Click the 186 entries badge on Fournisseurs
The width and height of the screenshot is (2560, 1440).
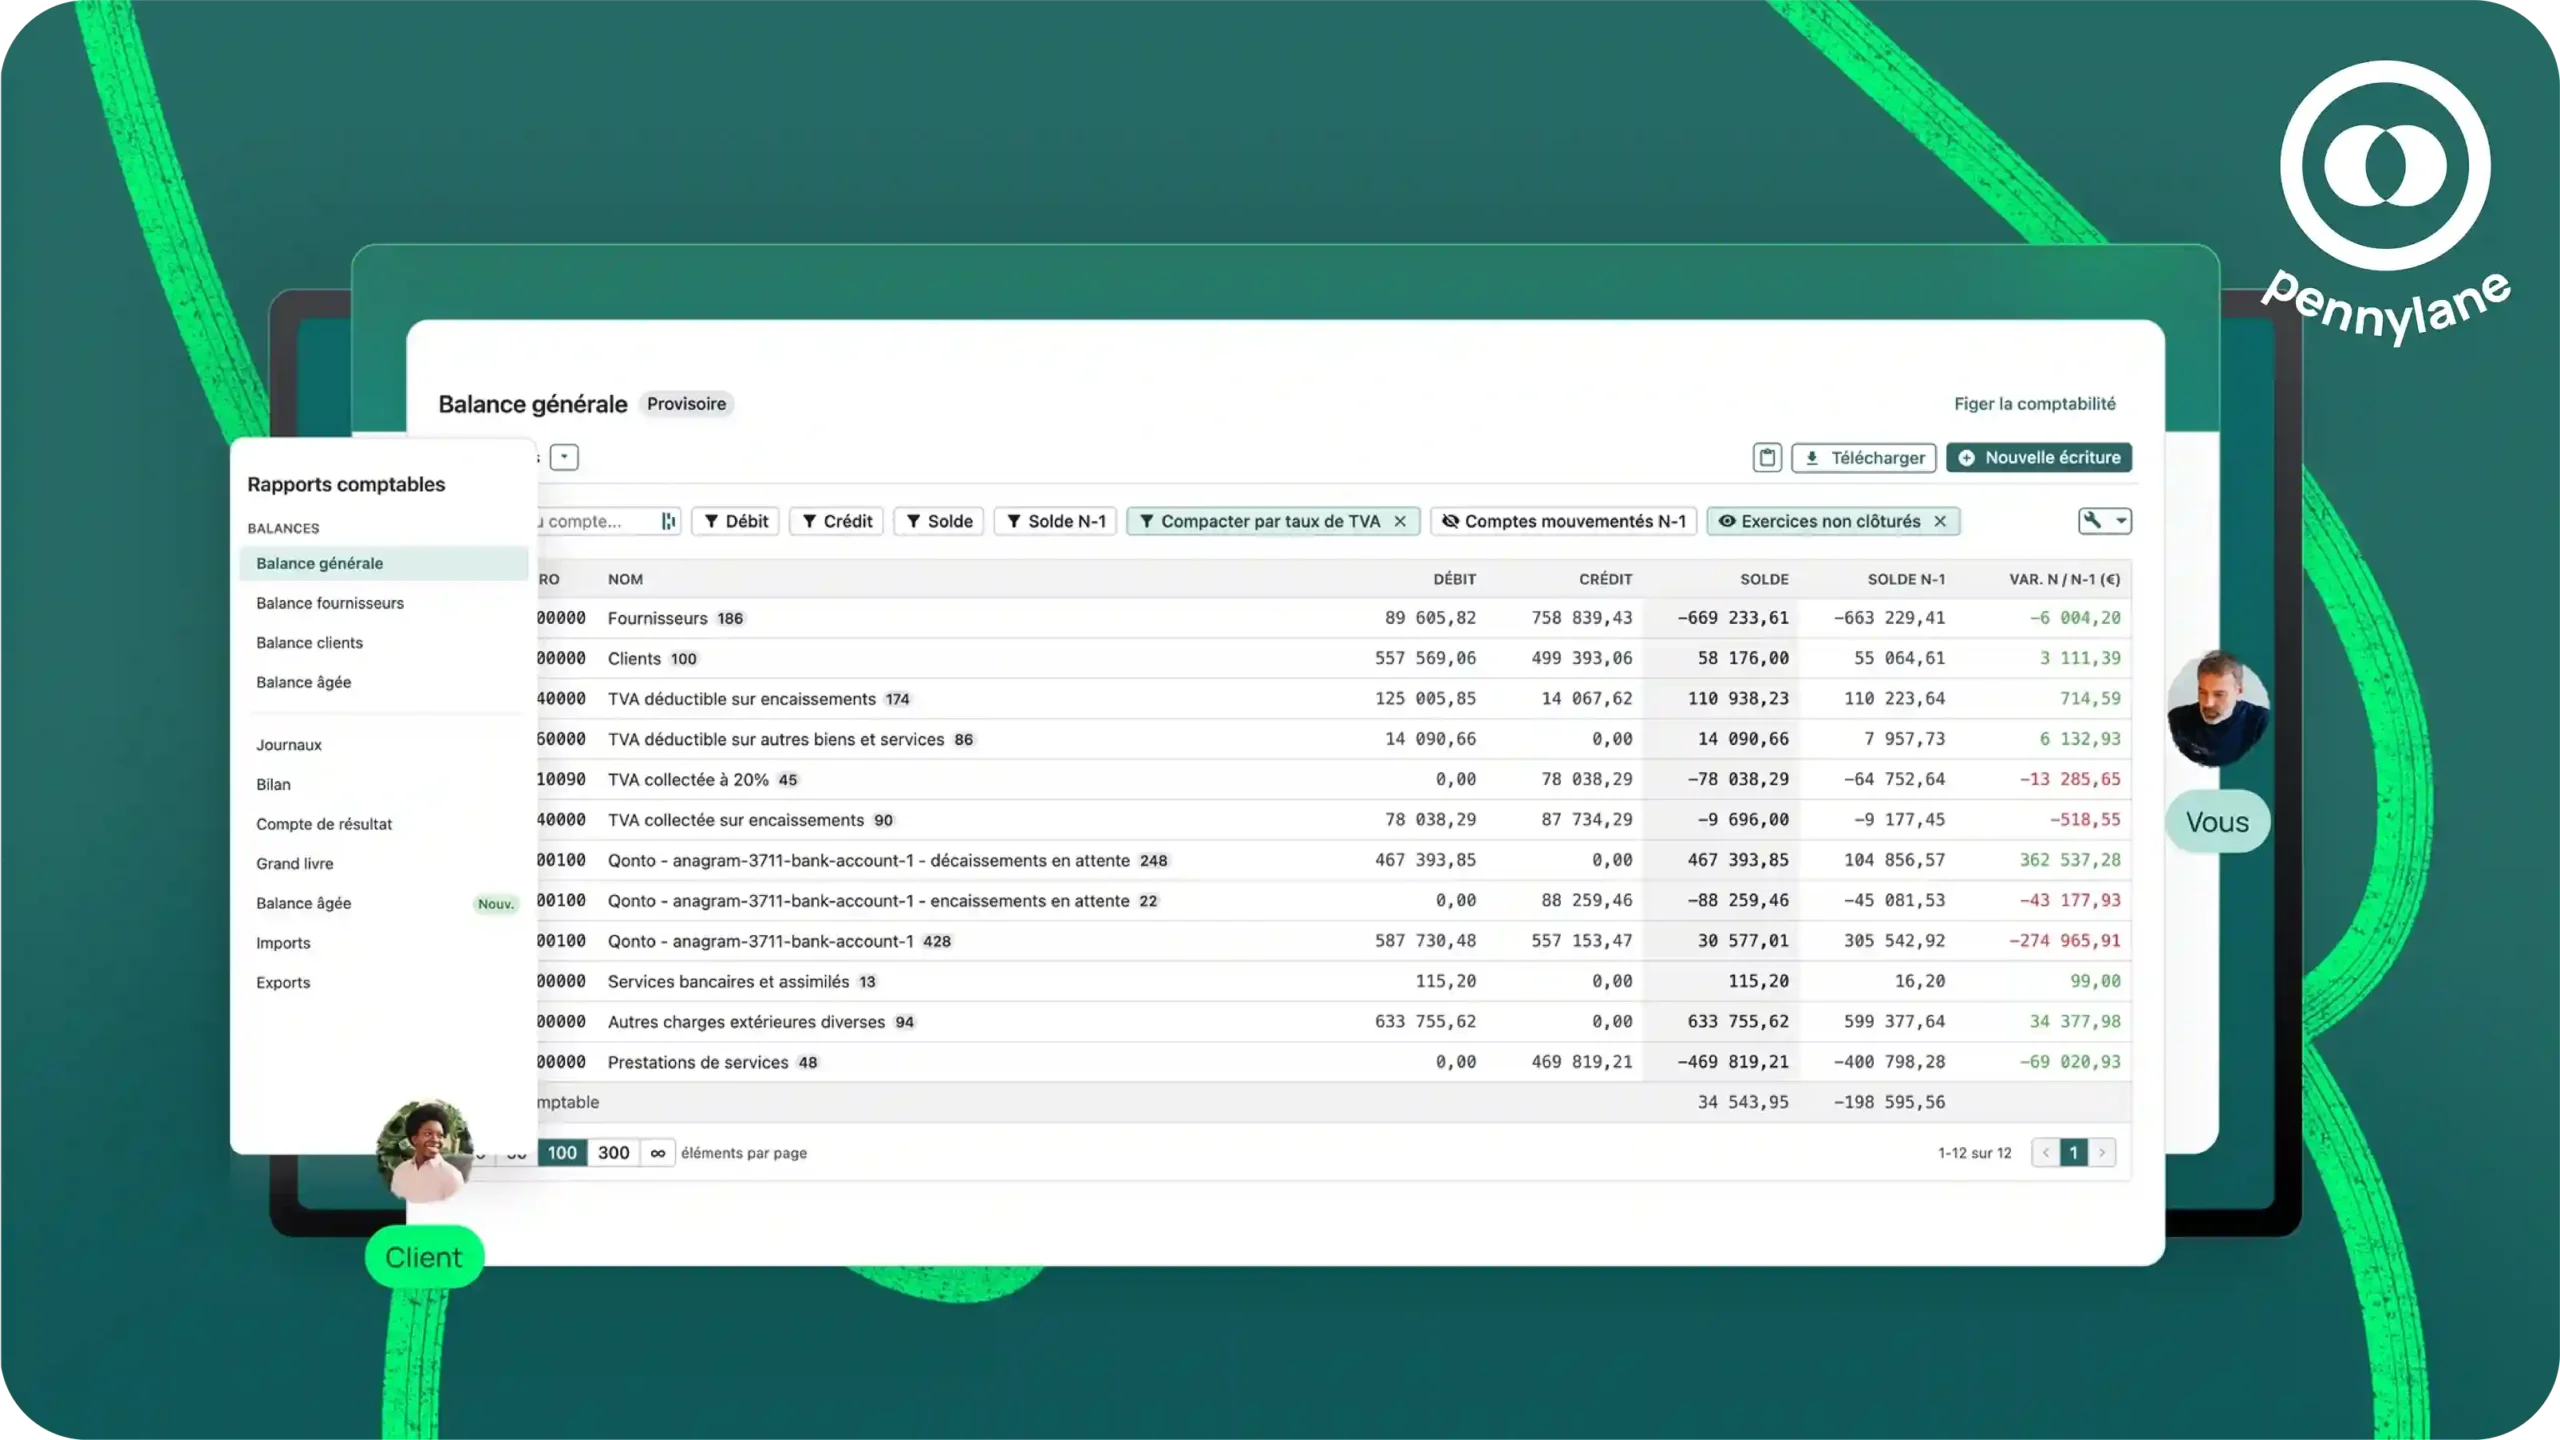[730, 619]
